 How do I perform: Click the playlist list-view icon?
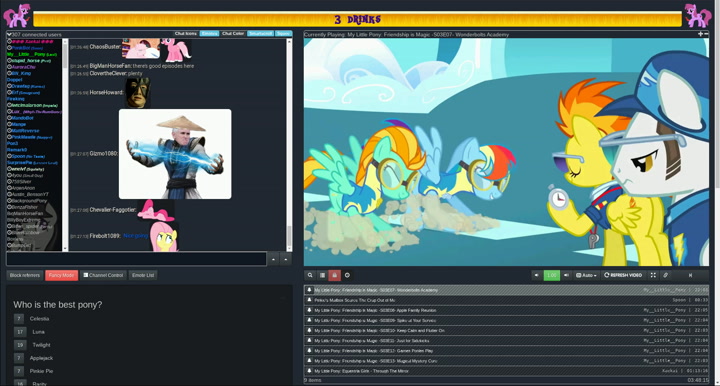[322, 275]
